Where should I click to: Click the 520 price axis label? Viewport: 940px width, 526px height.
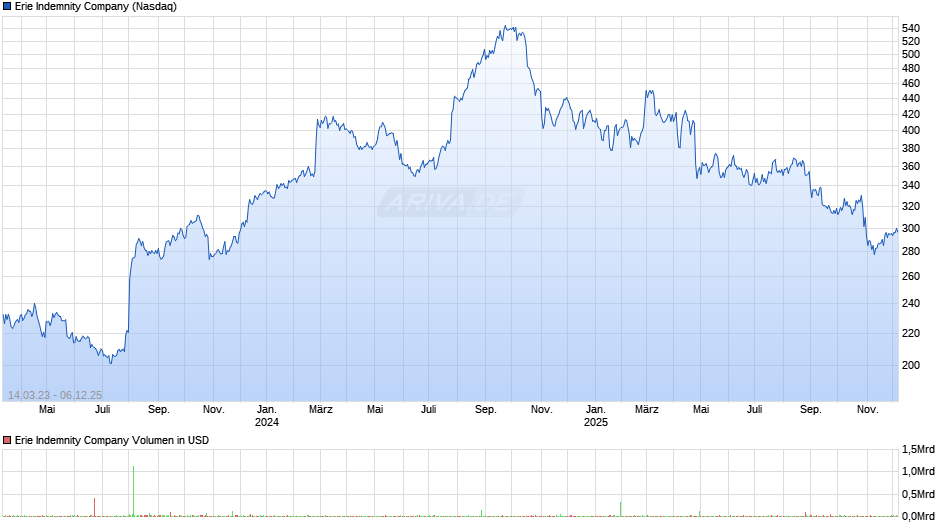coord(911,41)
